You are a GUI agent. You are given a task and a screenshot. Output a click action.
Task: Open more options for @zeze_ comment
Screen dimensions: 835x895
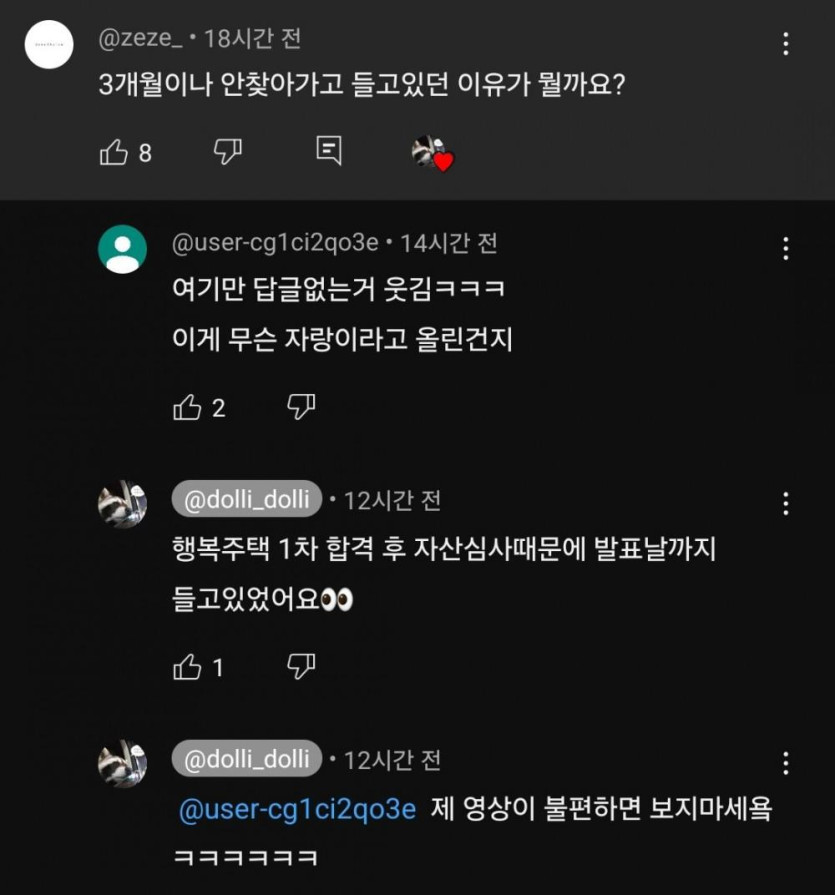click(x=786, y=44)
